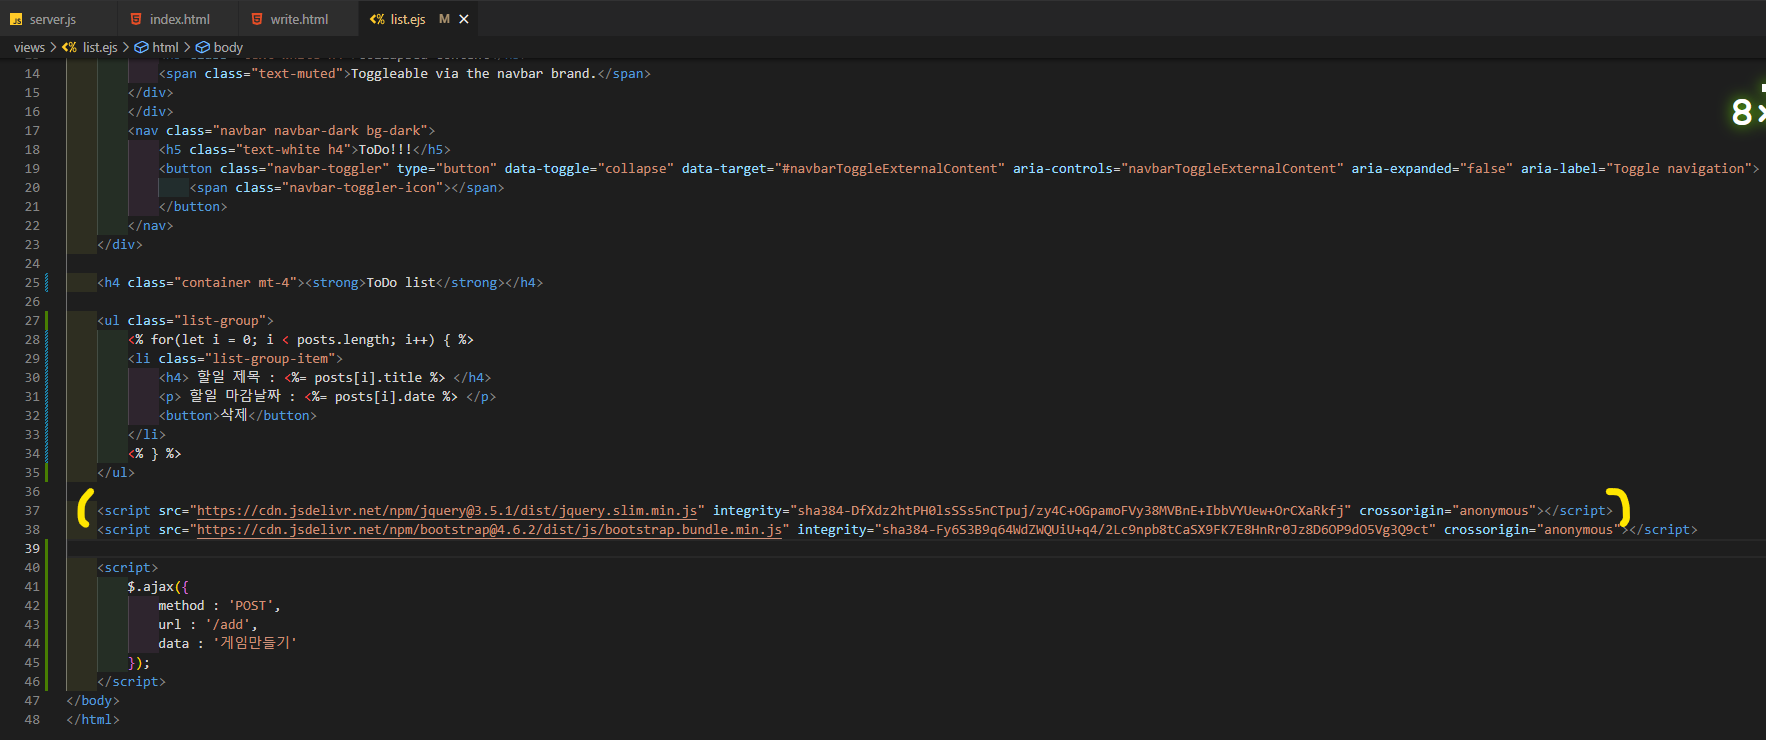
Task: Follow the bootstrap.bundle.min.js CDN link
Action: click(489, 529)
